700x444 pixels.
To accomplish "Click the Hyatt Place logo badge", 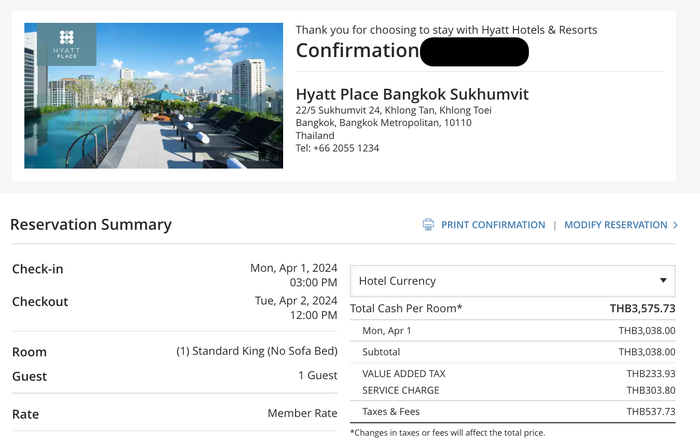I will [67, 45].
